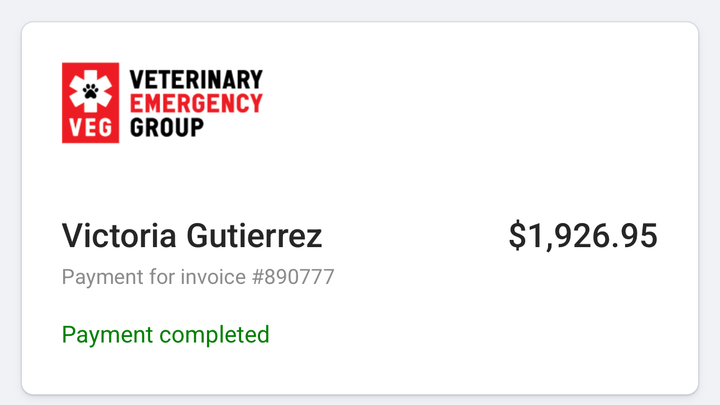Click the dollar sign of the amount
The width and height of the screenshot is (720, 405).
pyautogui.click(x=517, y=236)
